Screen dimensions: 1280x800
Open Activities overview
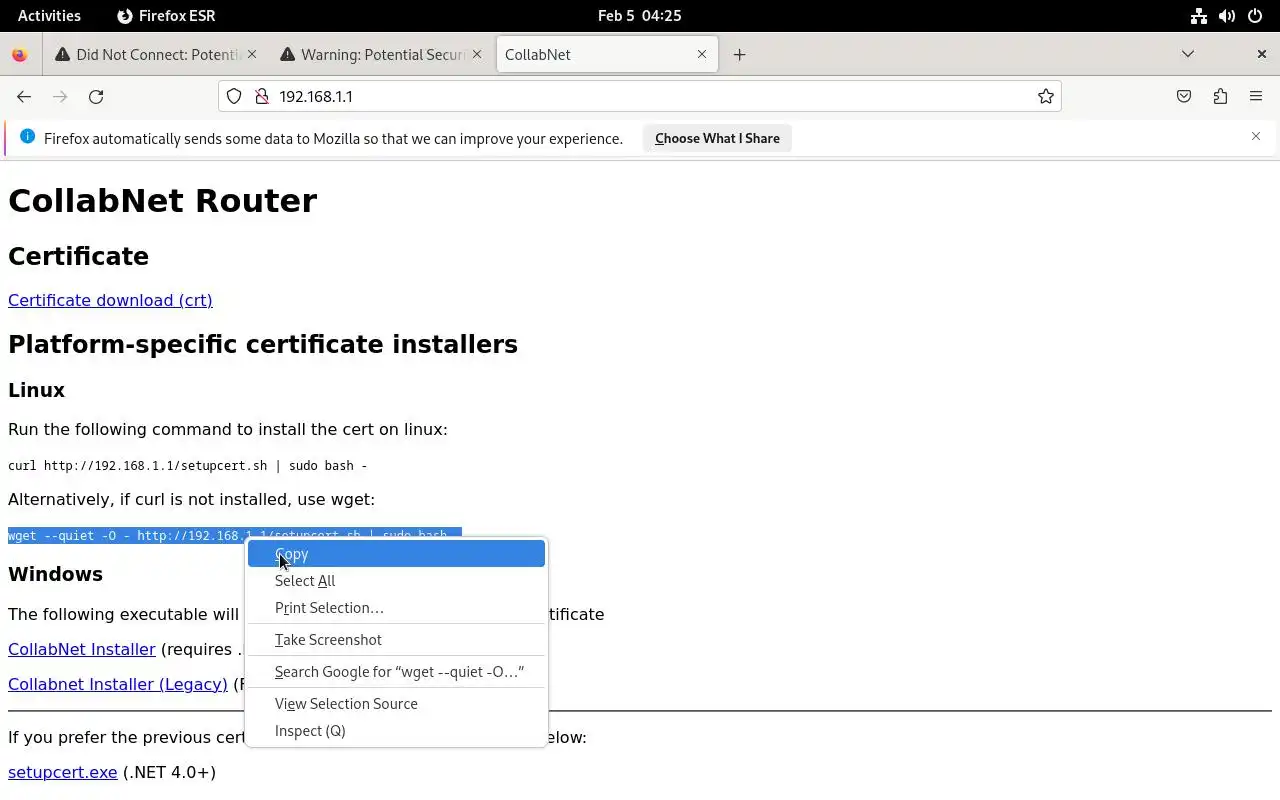tap(49, 16)
